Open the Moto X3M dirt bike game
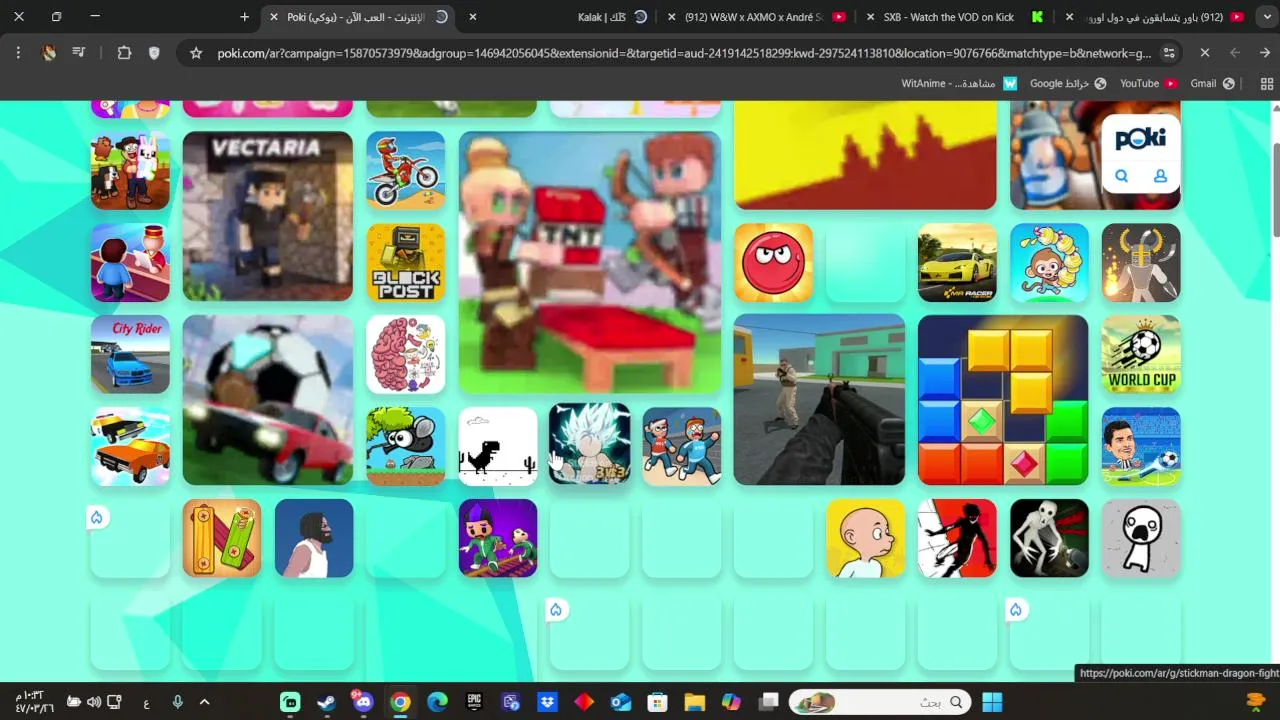1280x720 pixels. 405,170
